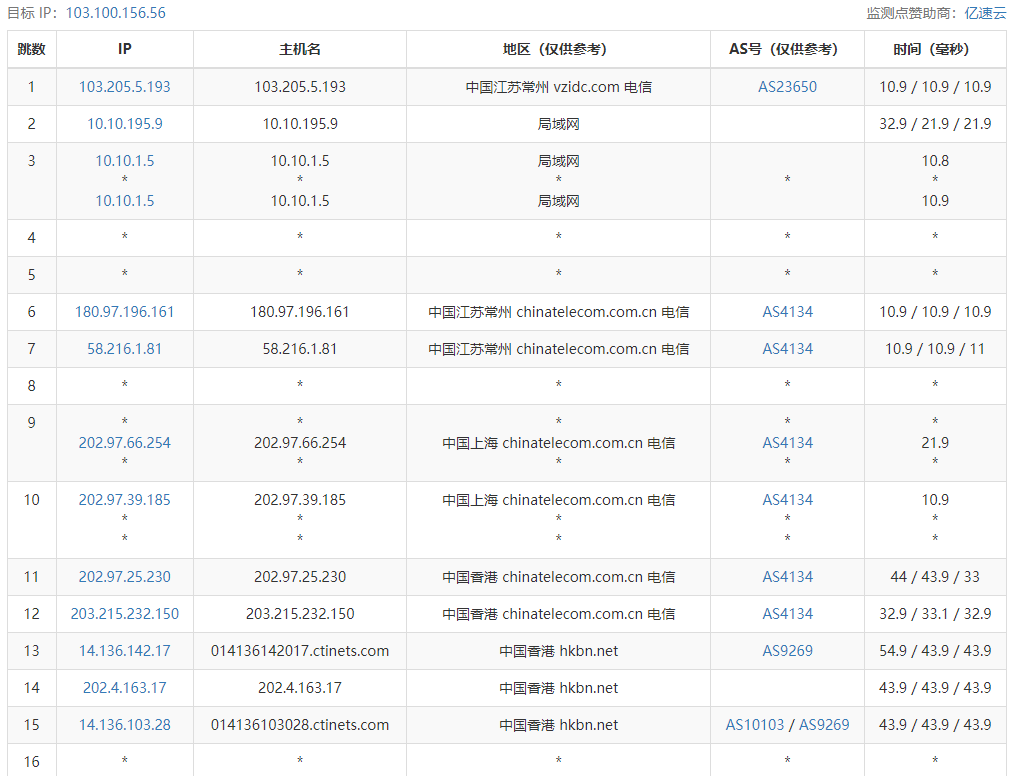Open AS23650 link in hop 1
Viewport: 1017px width, 776px height.
[x=787, y=87]
